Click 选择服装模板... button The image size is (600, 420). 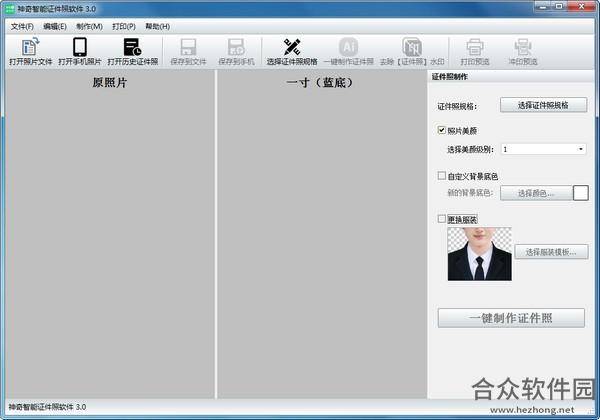(551, 252)
